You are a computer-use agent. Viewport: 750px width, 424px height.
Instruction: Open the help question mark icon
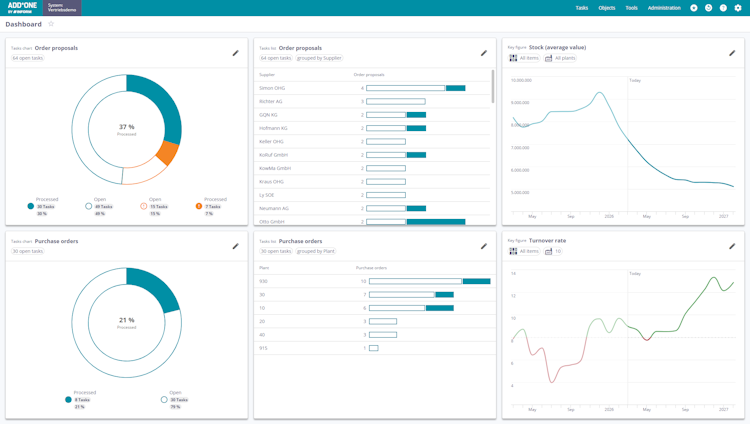click(x=723, y=8)
